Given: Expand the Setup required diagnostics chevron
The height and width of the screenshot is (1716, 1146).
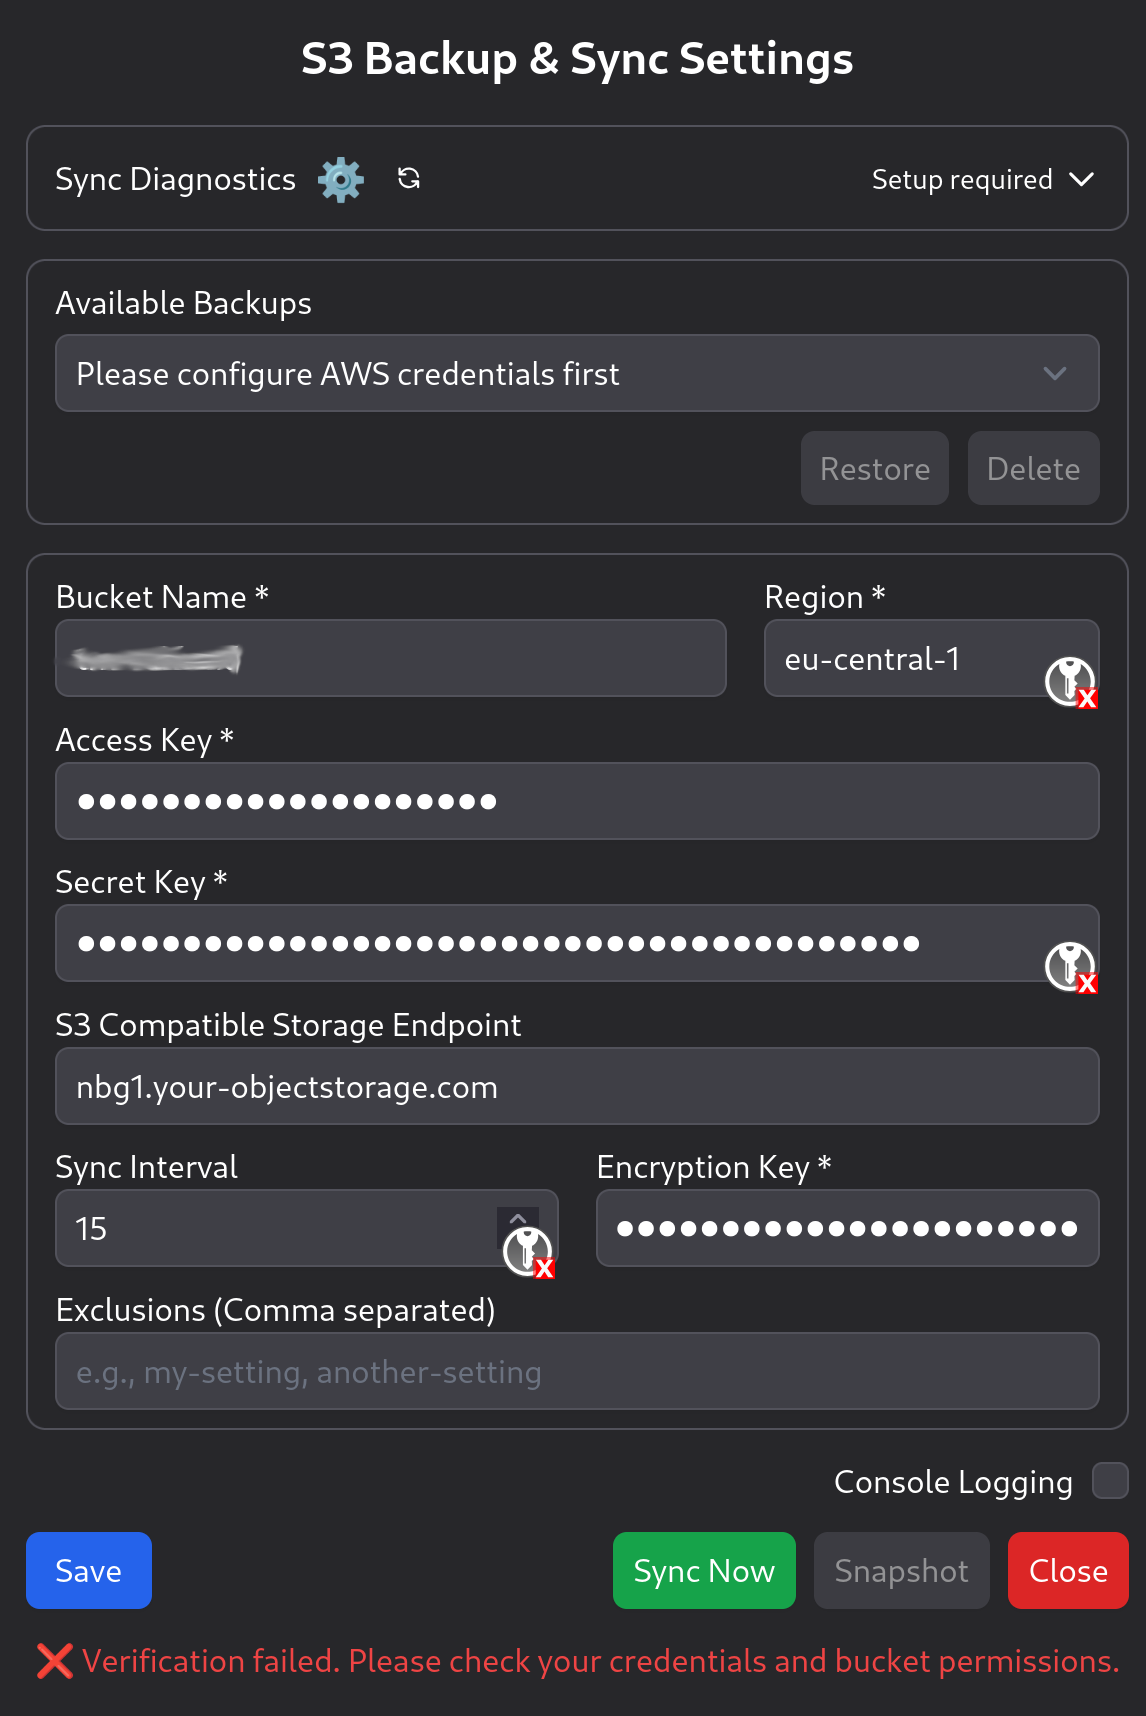Looking at the screenshot, I should 1081,179.
